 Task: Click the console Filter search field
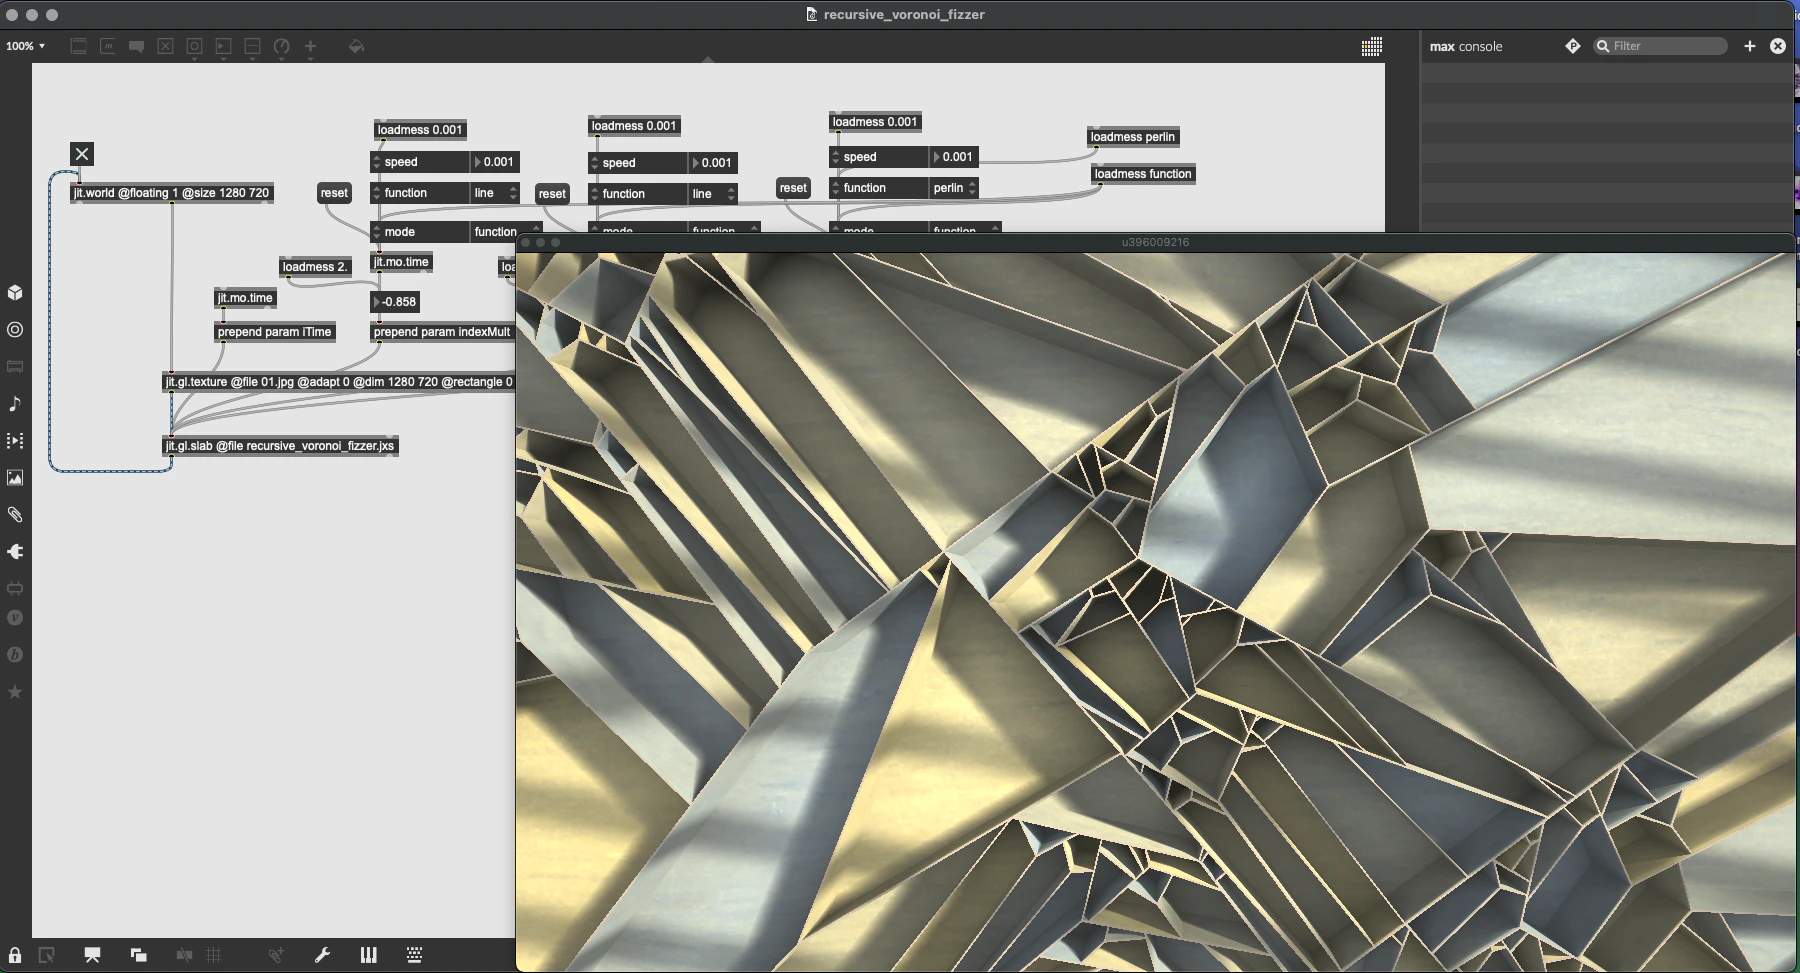tap(1660, 46)
